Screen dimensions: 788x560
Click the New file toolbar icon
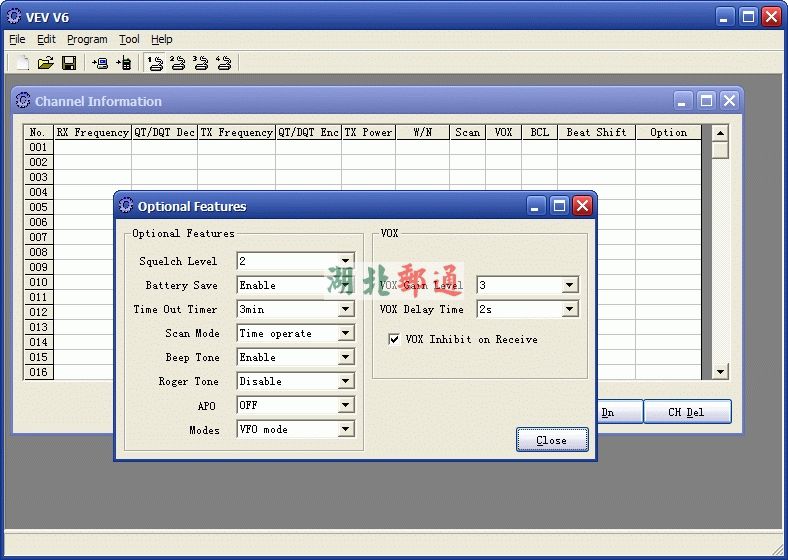coord(22,63)
